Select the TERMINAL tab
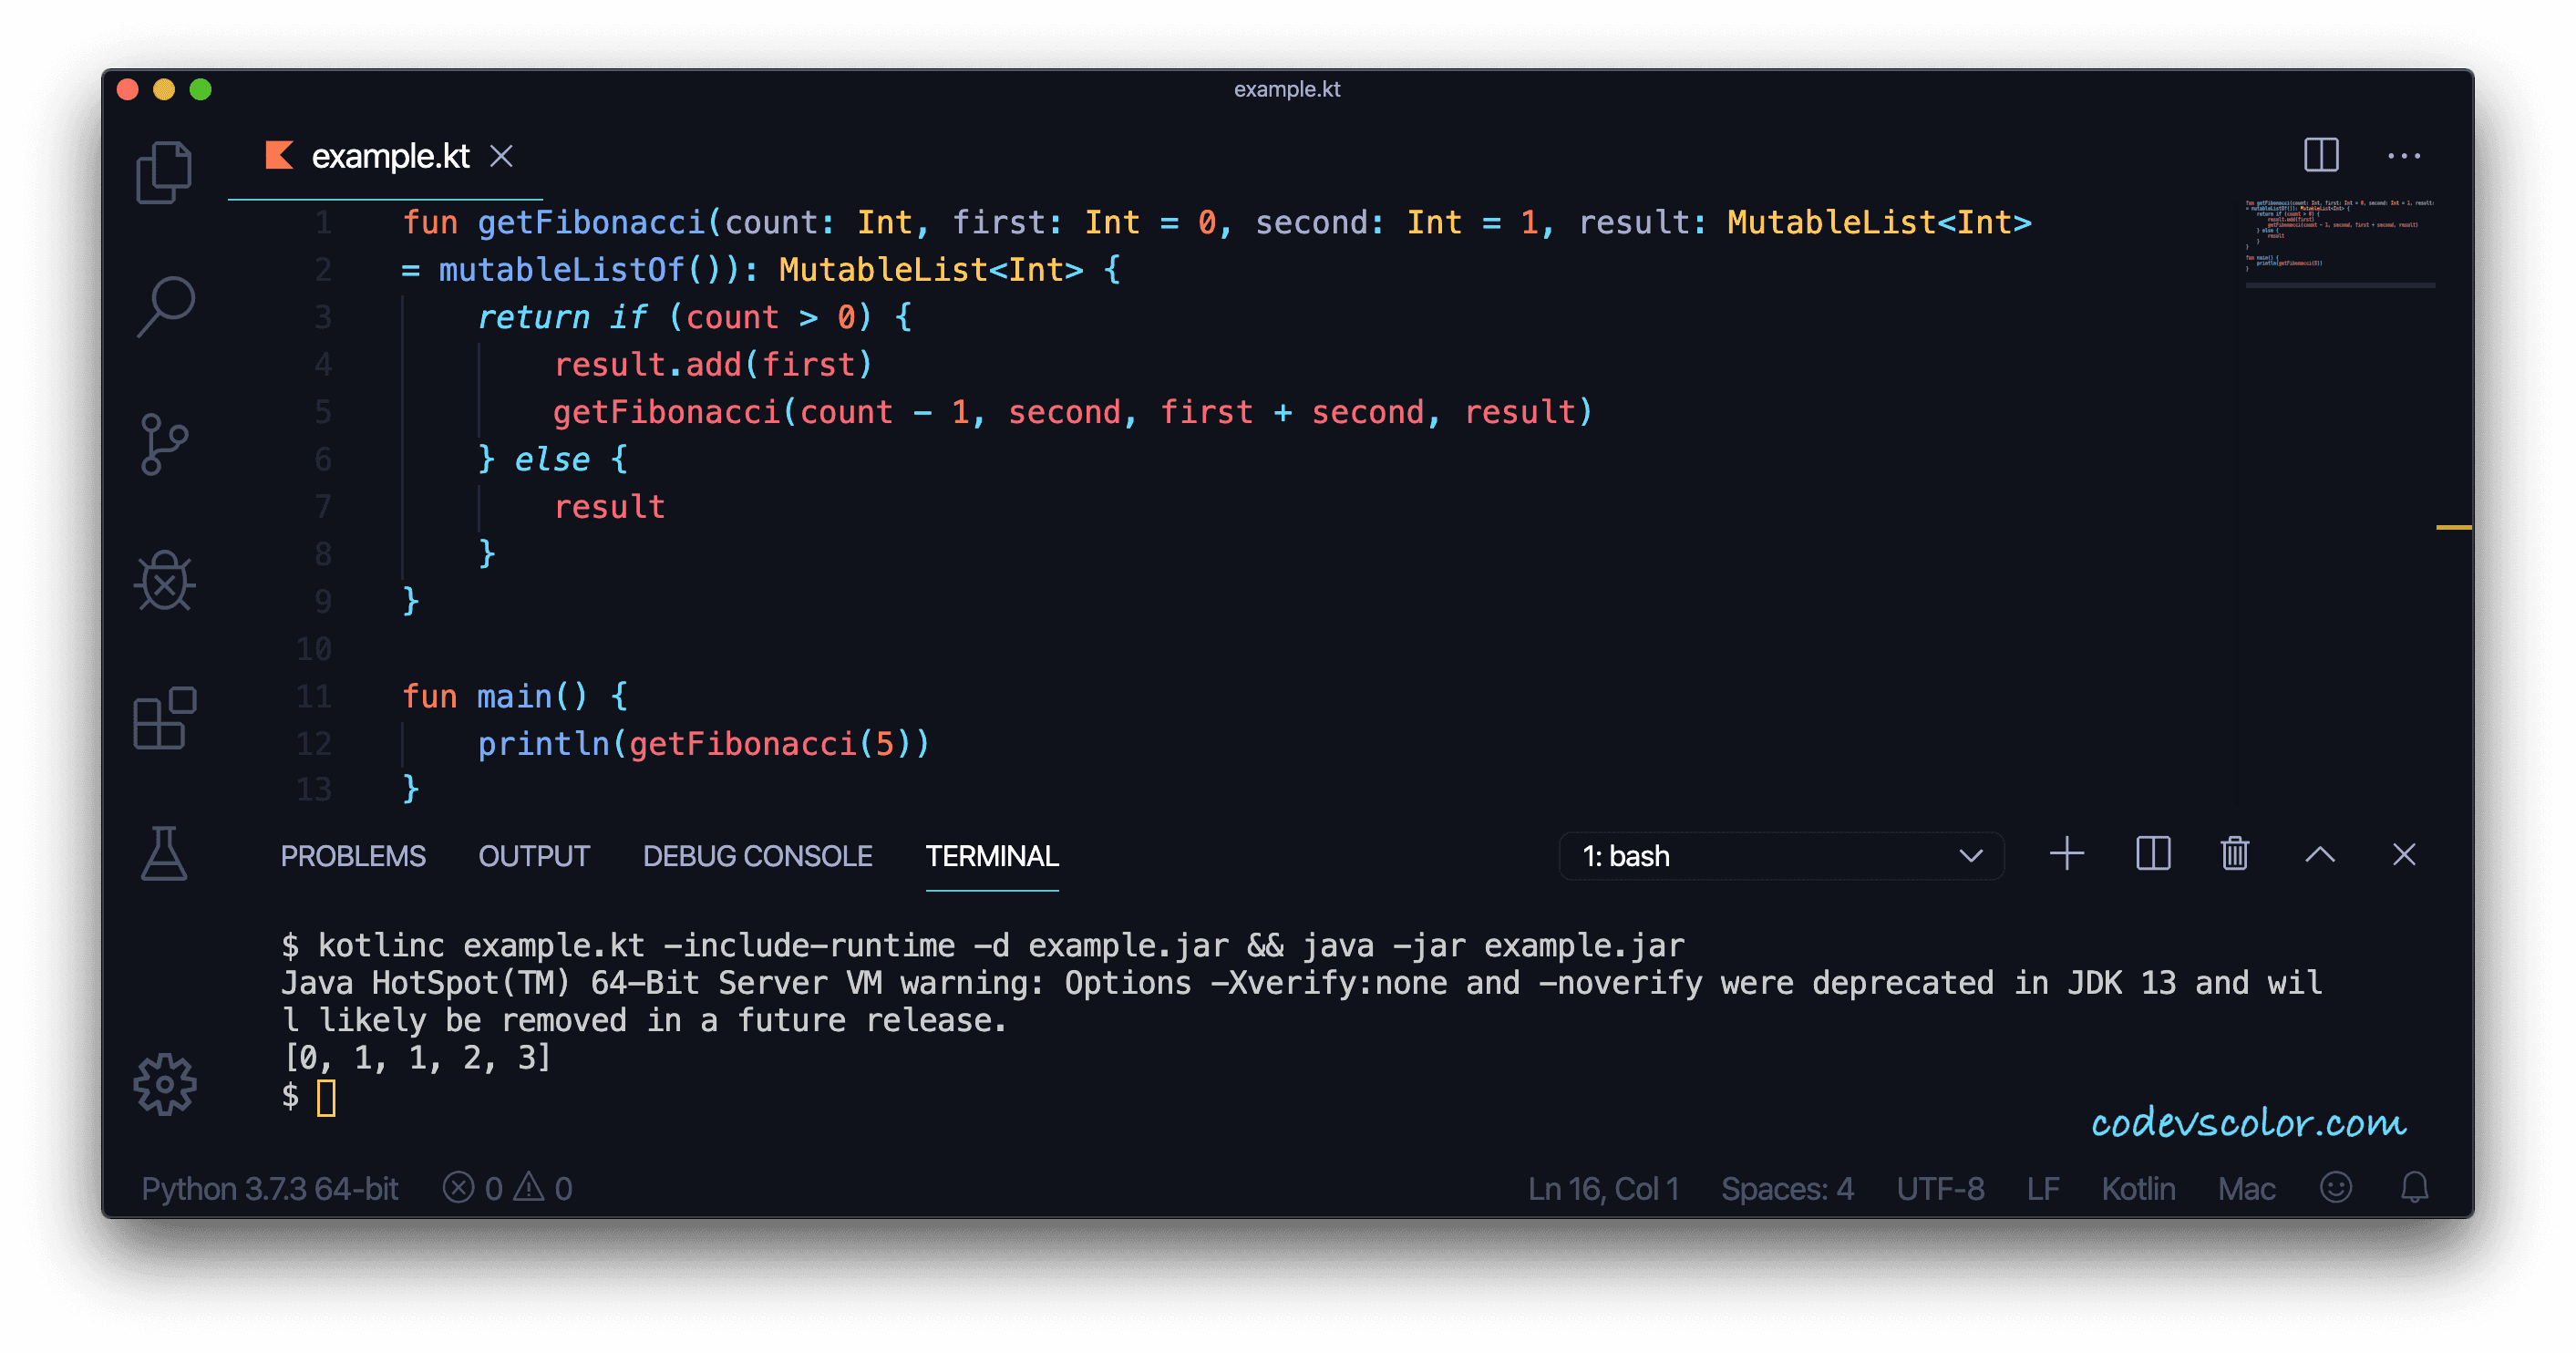The width and height of the screenshot is (2576, 1353). click(992, 856)
